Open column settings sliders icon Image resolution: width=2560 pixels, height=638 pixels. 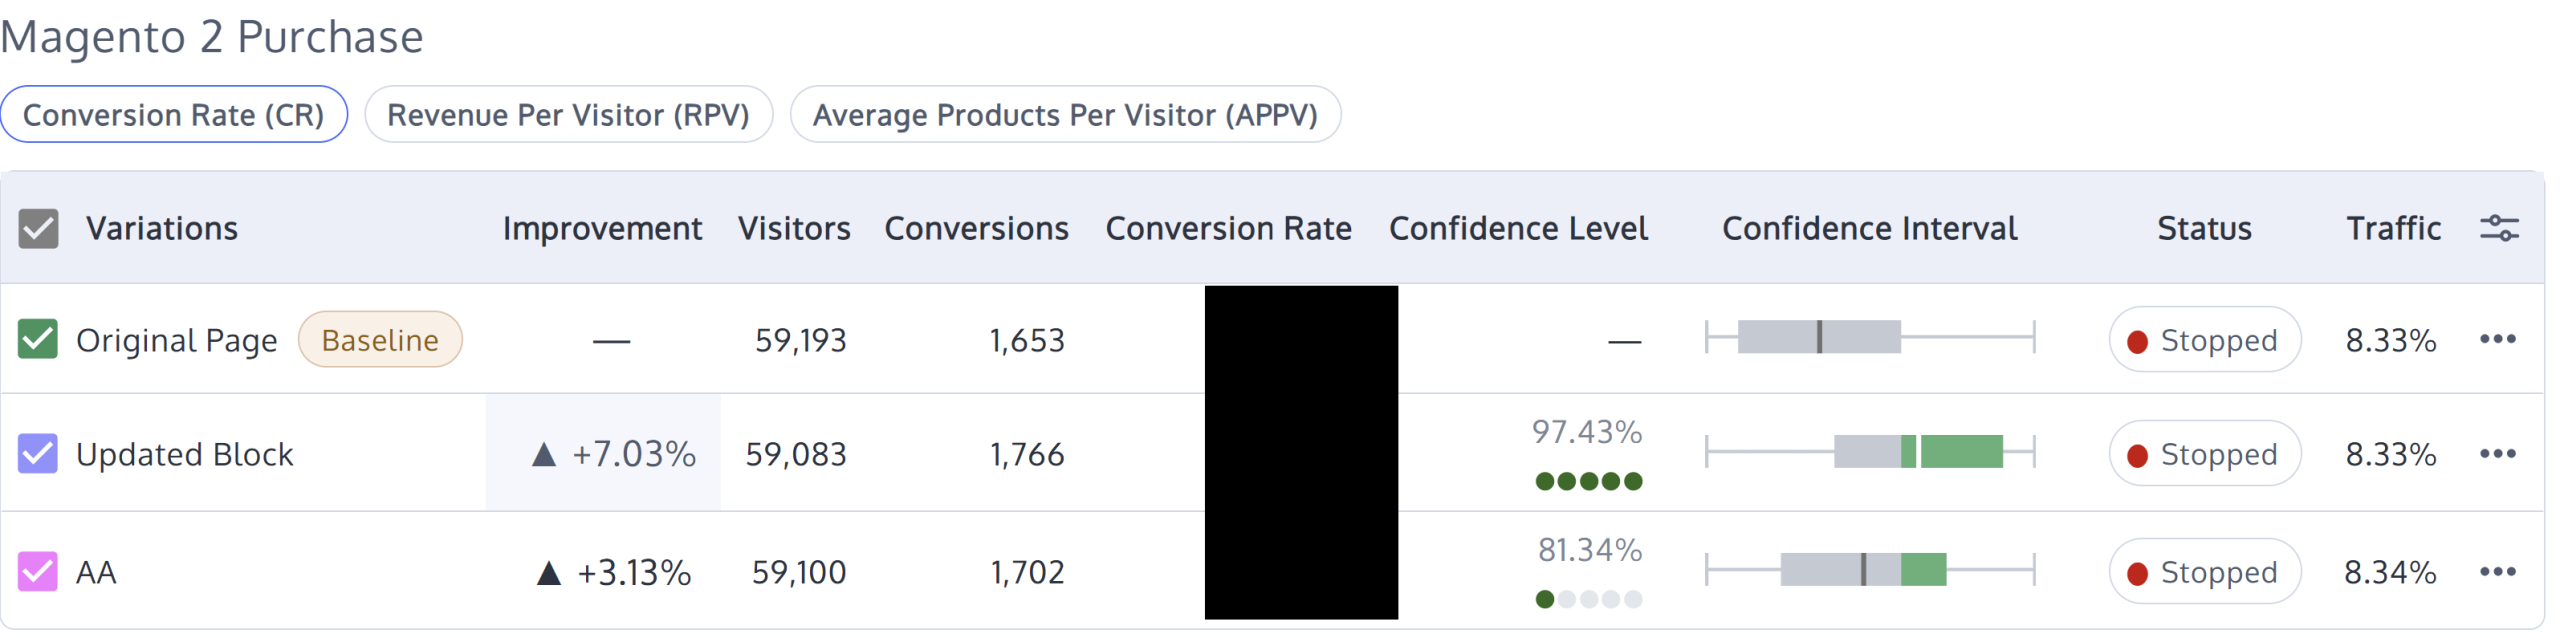pyautogui.click(x=2497, y=228)
